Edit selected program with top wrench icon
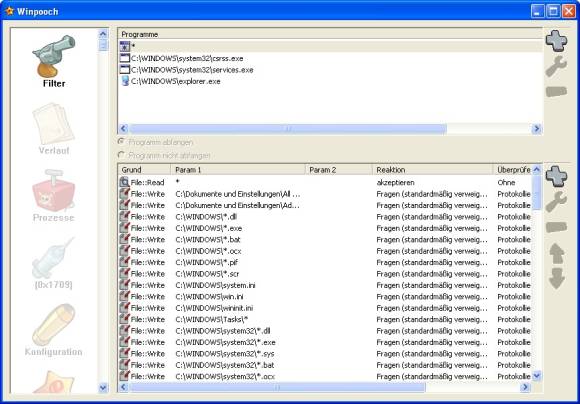This screenshot has width=580, height=404. [x=556, y=66]
